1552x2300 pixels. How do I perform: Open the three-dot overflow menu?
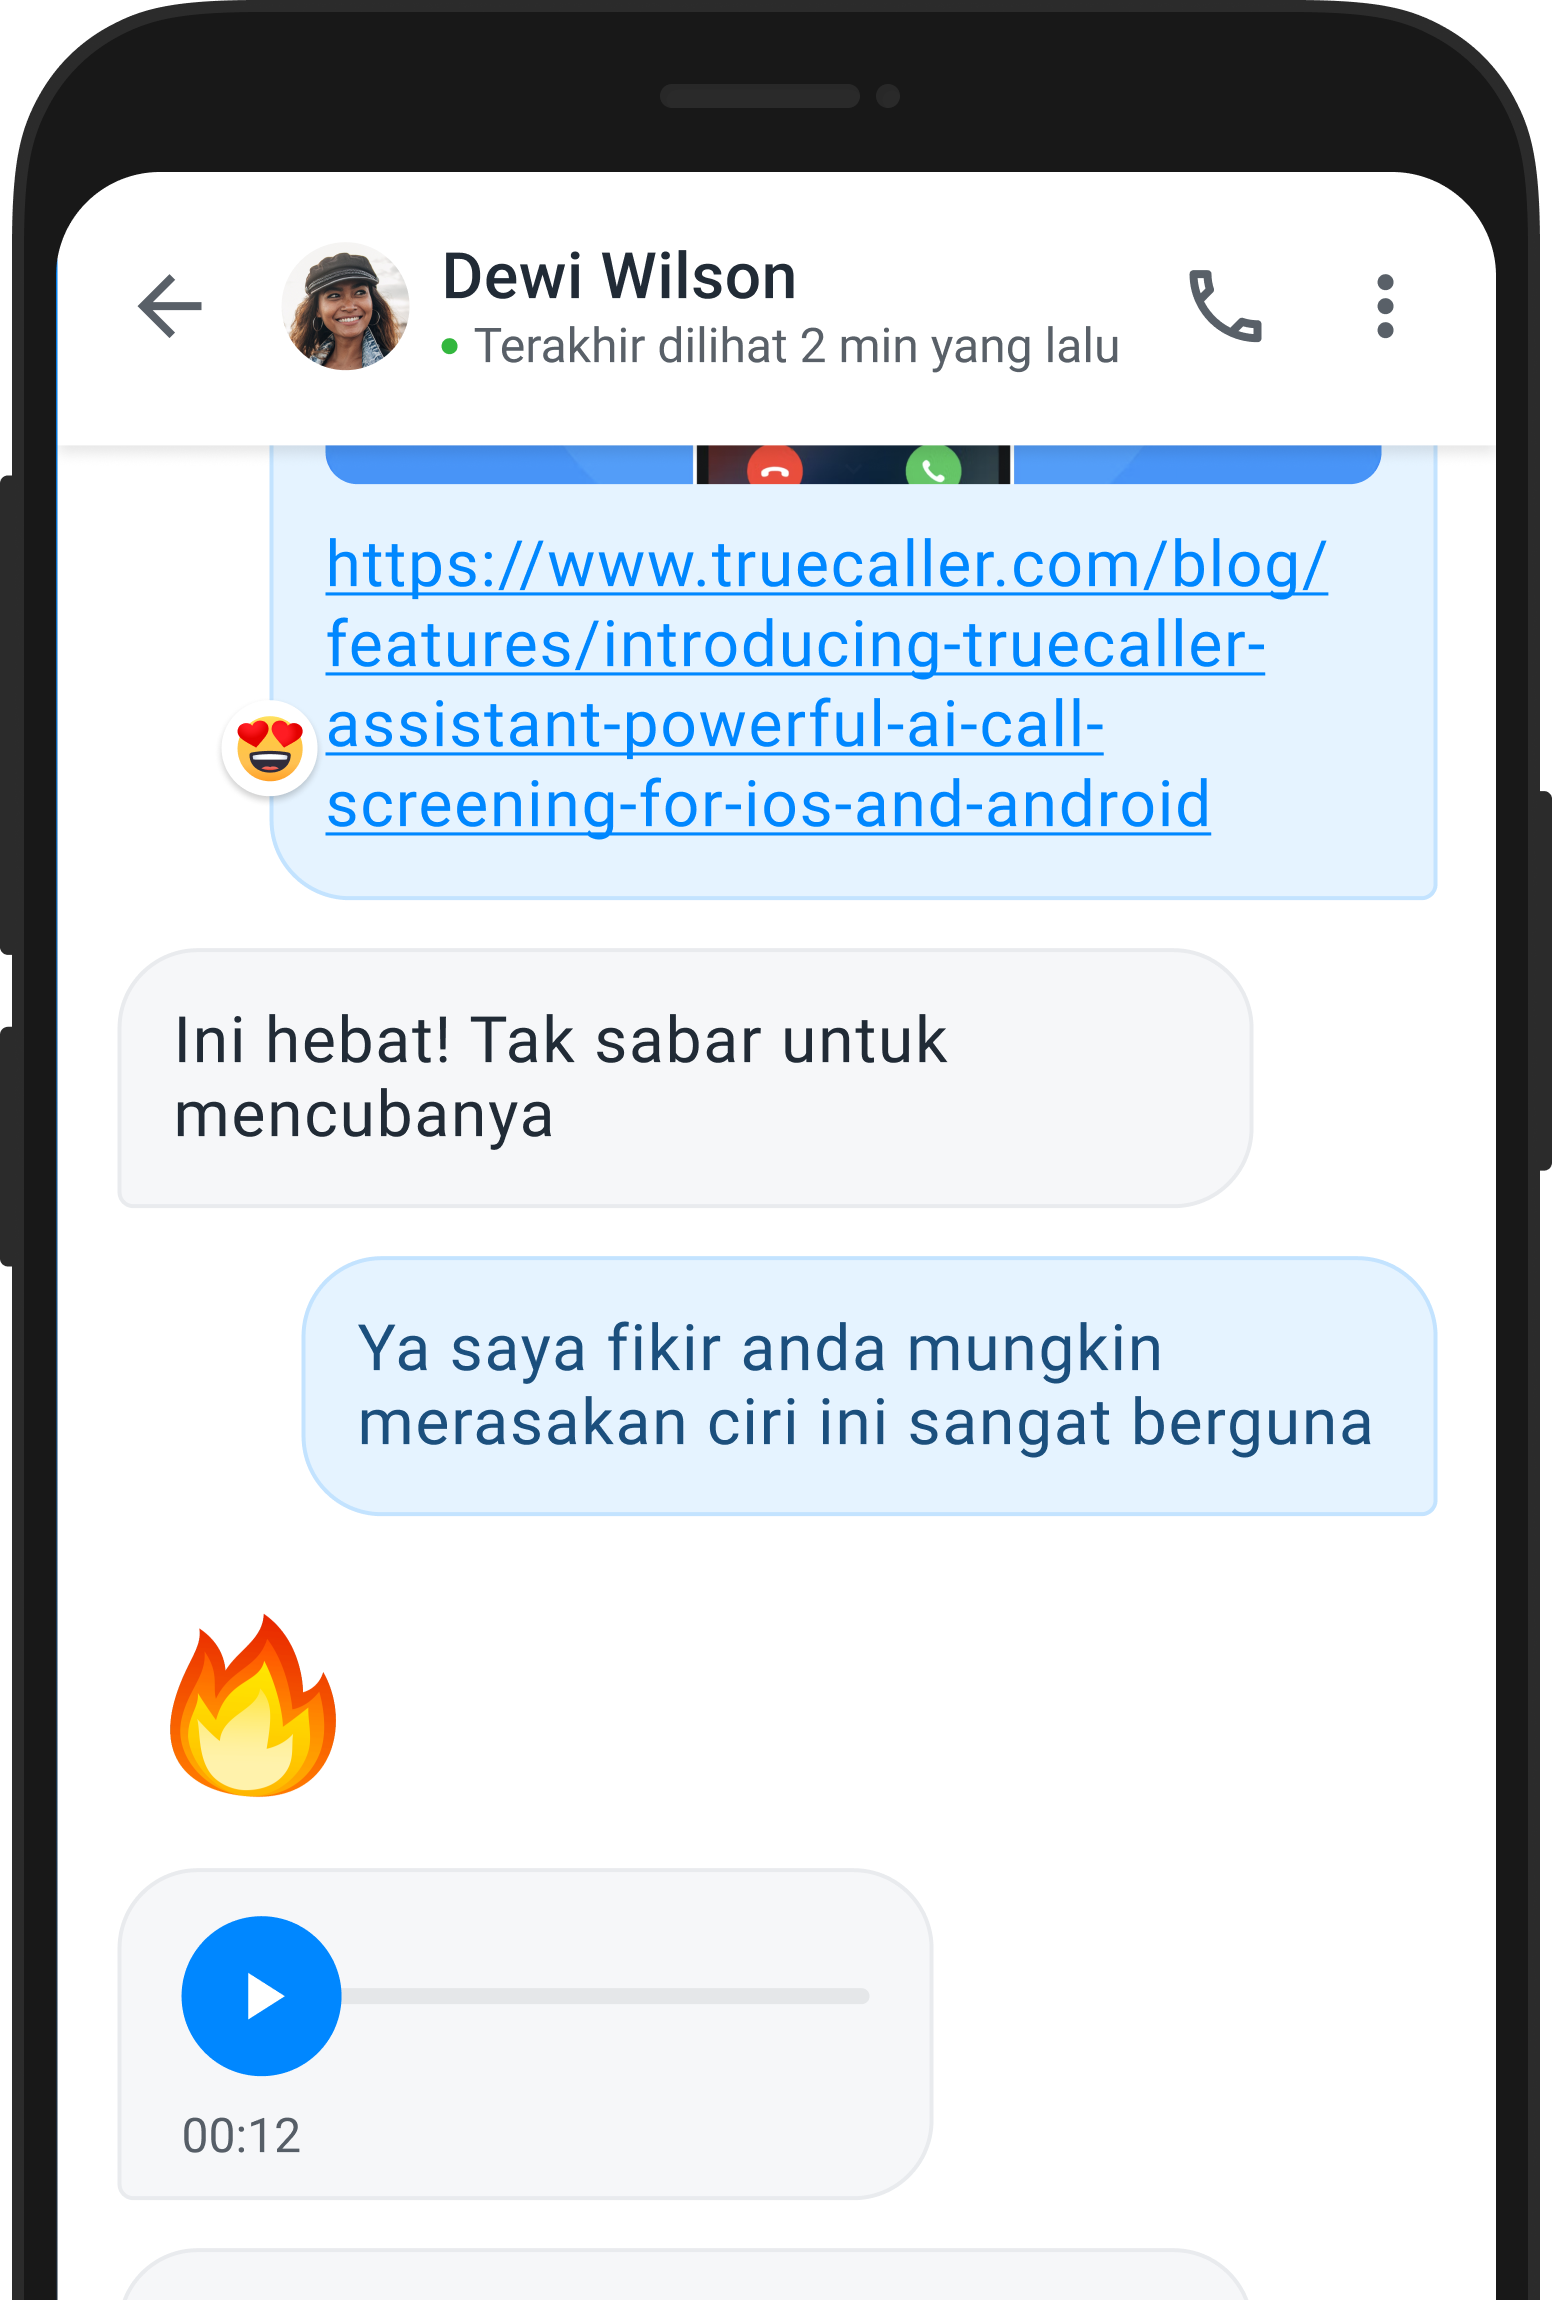[1385, 306]
